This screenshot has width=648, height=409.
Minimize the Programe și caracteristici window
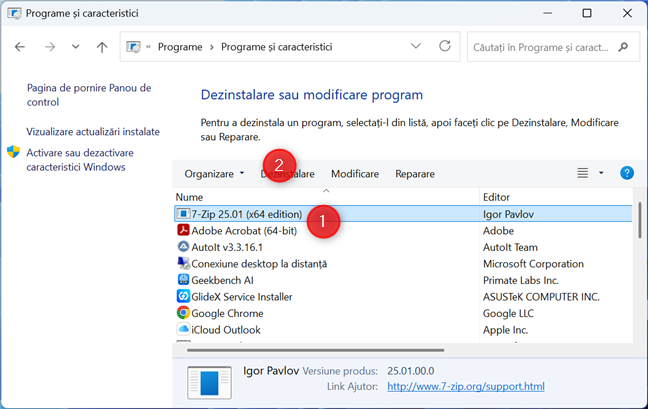[x=548, y=13]
